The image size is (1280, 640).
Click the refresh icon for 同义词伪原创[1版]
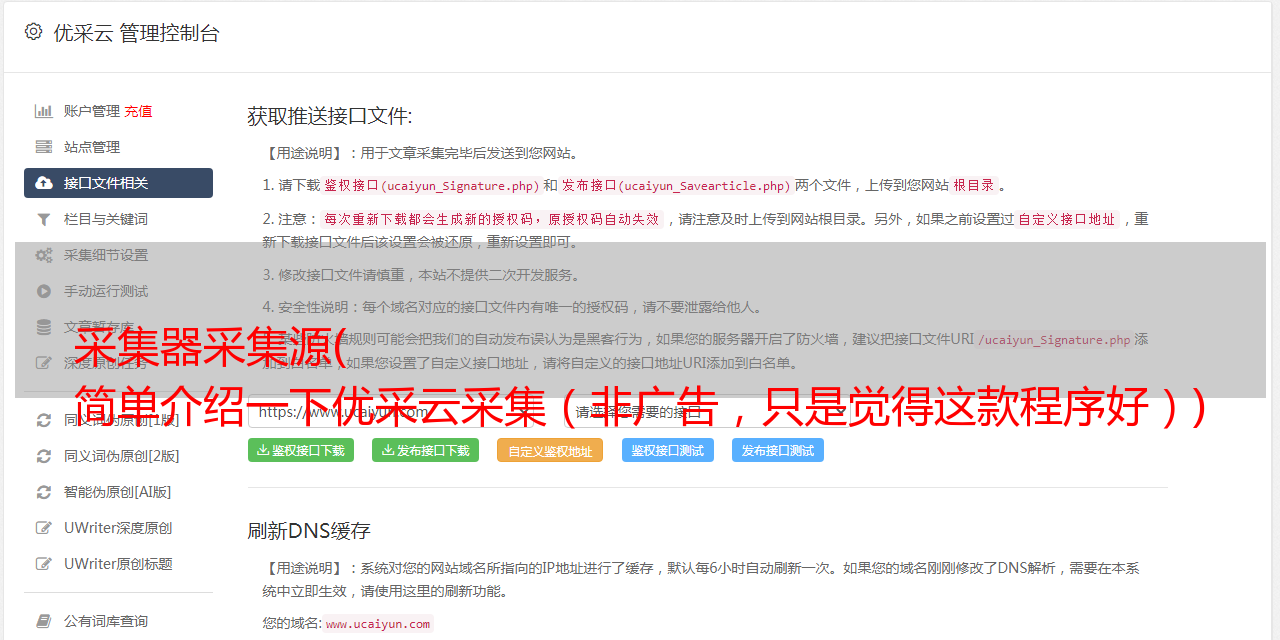point(44,420)
